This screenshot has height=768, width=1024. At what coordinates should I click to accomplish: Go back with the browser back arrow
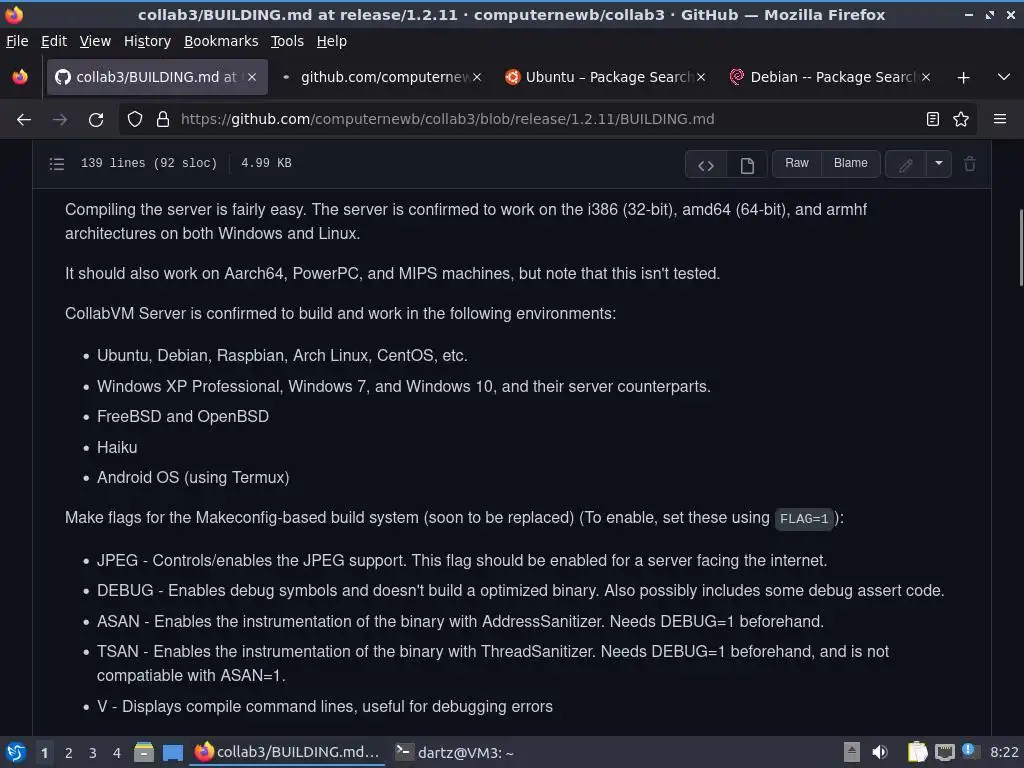24,120
